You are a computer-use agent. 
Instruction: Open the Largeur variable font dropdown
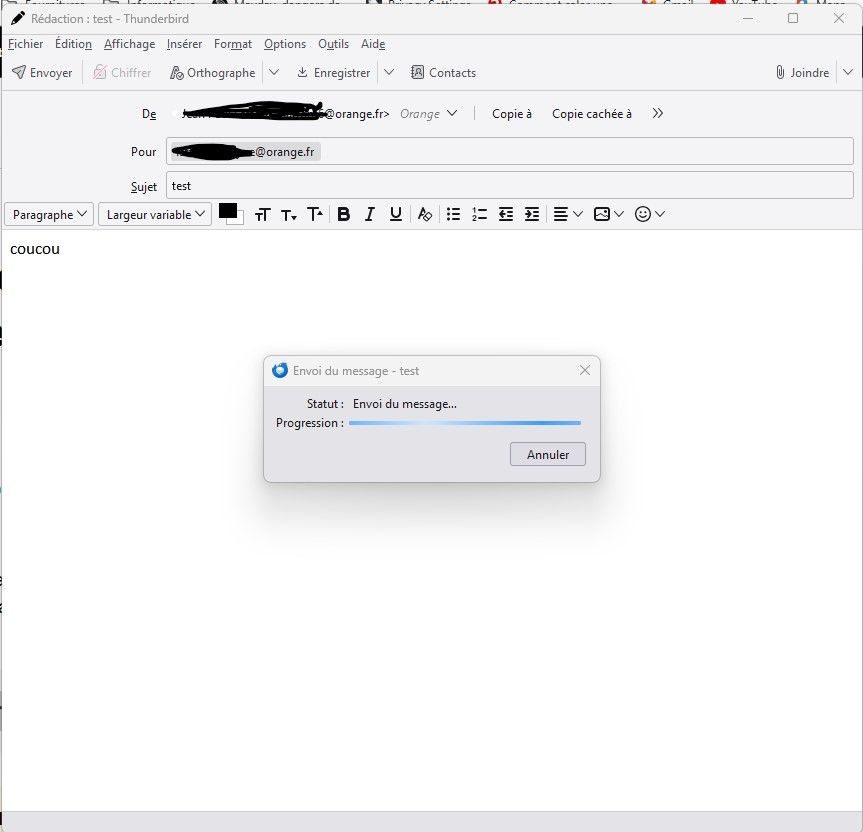tap(155, 214)
